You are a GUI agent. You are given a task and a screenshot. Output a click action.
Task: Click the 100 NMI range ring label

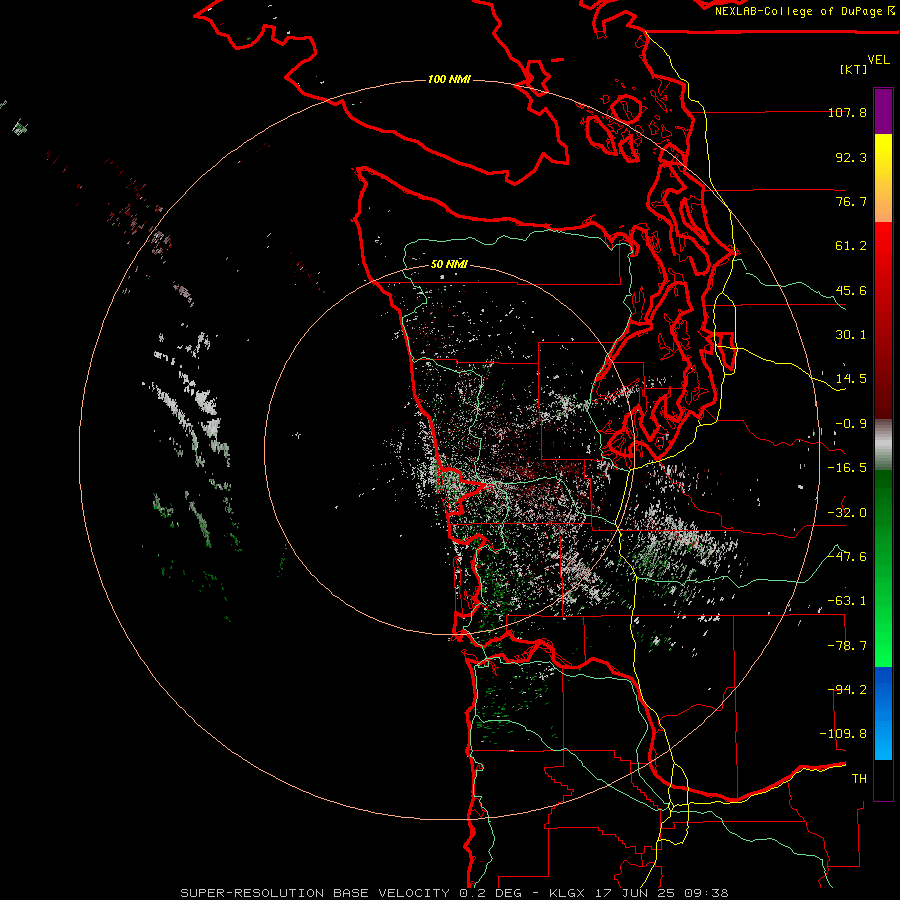(449, 79)
